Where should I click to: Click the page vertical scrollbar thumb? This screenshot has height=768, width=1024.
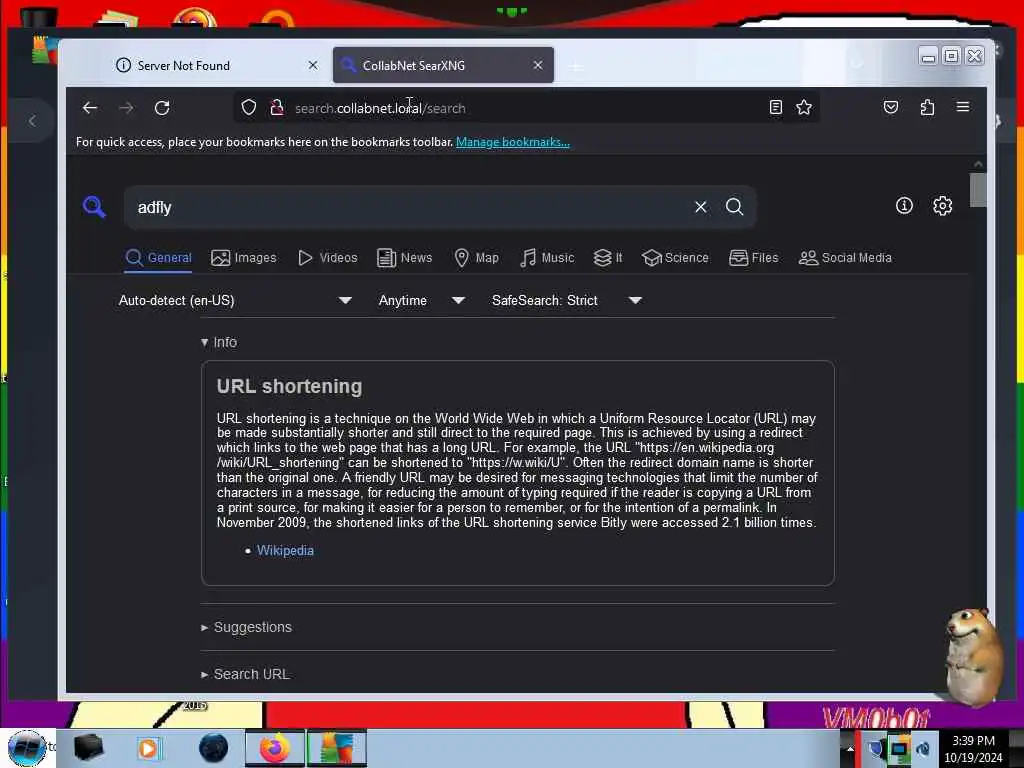[x=978, y=190]
